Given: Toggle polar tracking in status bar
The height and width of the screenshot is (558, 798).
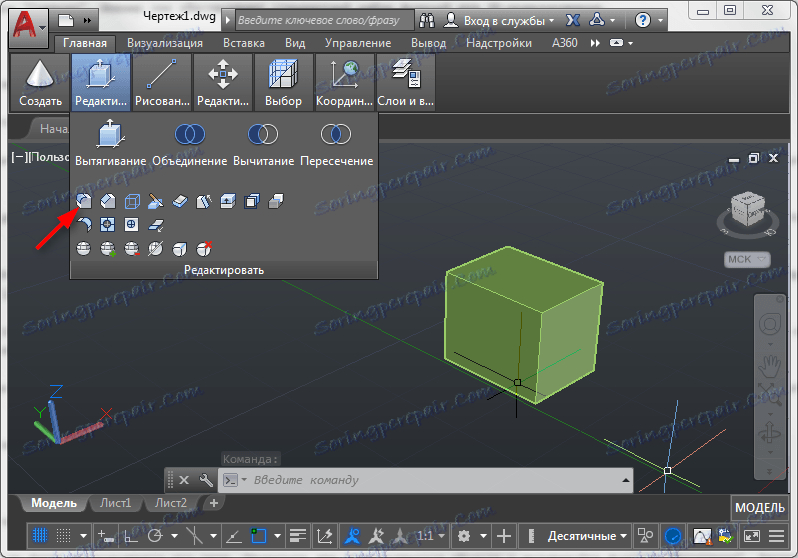Looking at the screenshot, I should pyautogui.click(x=155, y=536).
